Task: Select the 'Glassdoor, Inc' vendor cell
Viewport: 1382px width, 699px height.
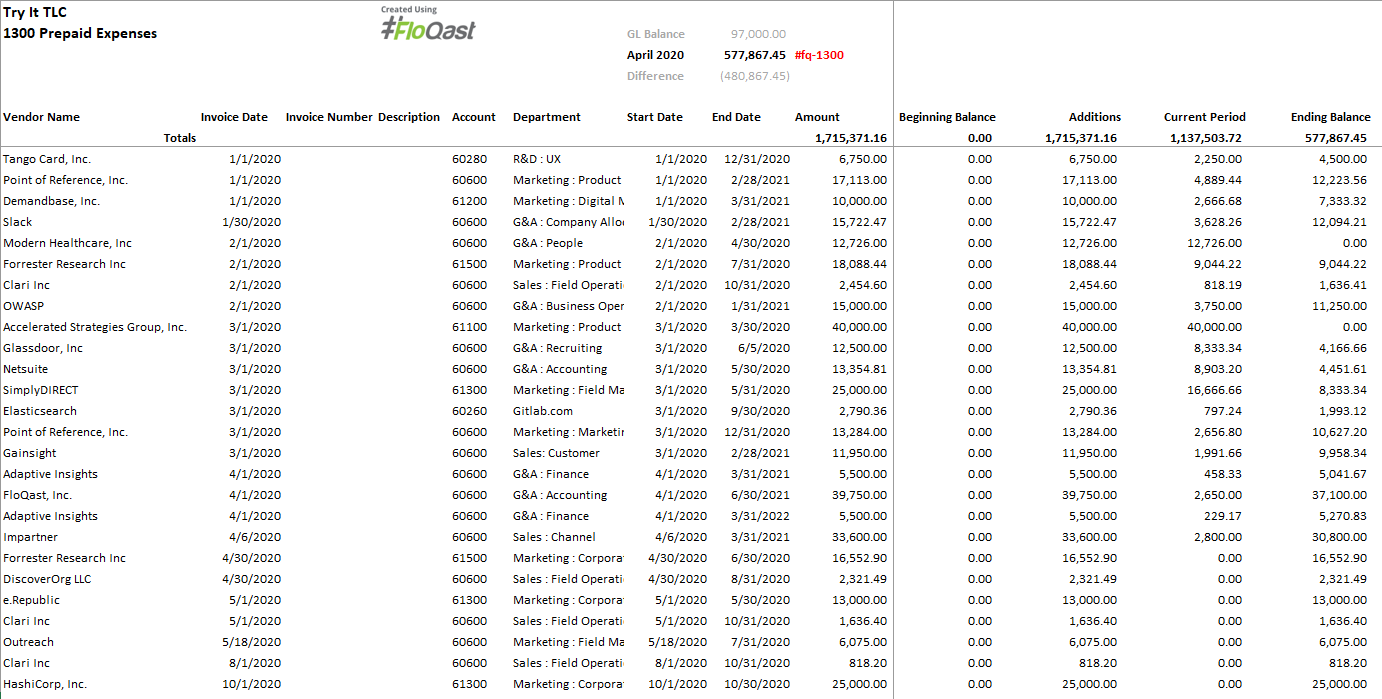Action: pyautogui.click(x=43, y=348)
